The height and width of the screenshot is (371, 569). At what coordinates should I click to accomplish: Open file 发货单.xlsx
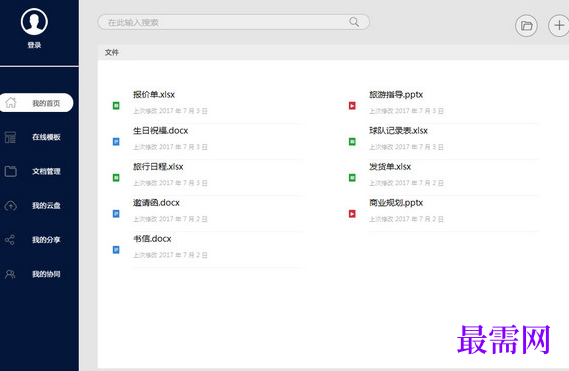(390, 166)
